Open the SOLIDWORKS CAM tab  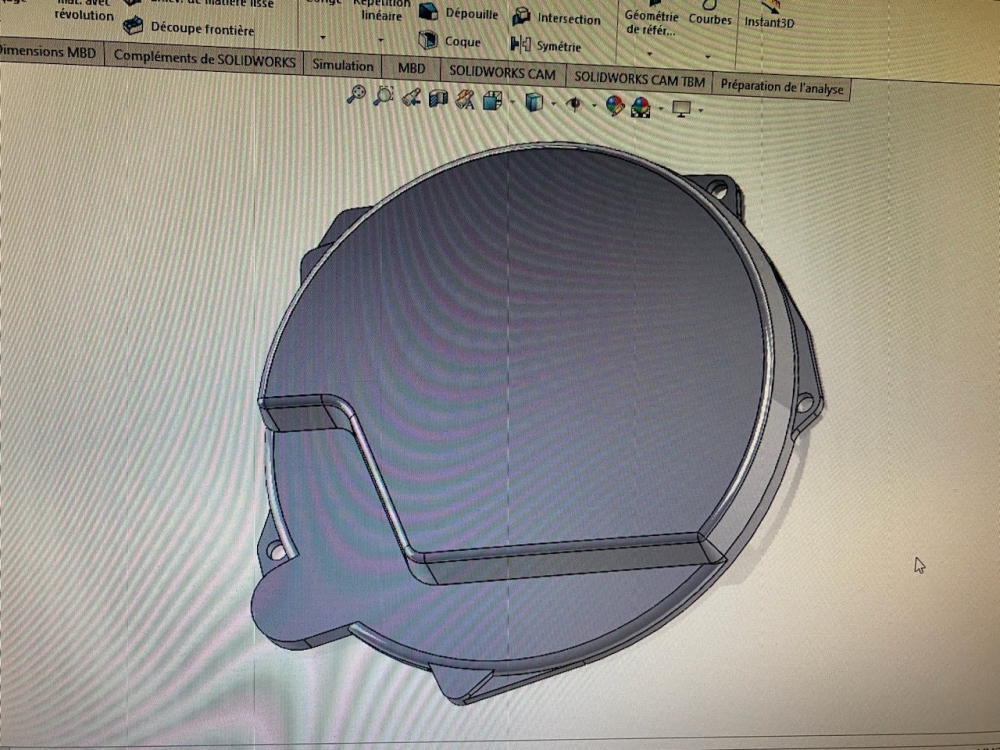[502, 72]
